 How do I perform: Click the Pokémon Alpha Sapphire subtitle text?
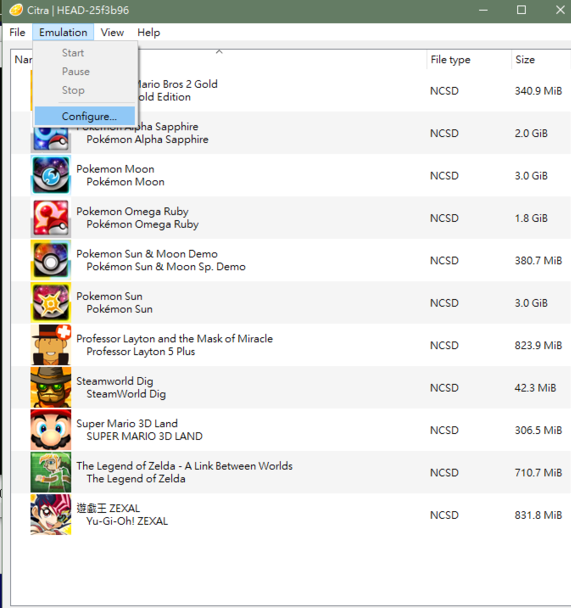(147, 140)
